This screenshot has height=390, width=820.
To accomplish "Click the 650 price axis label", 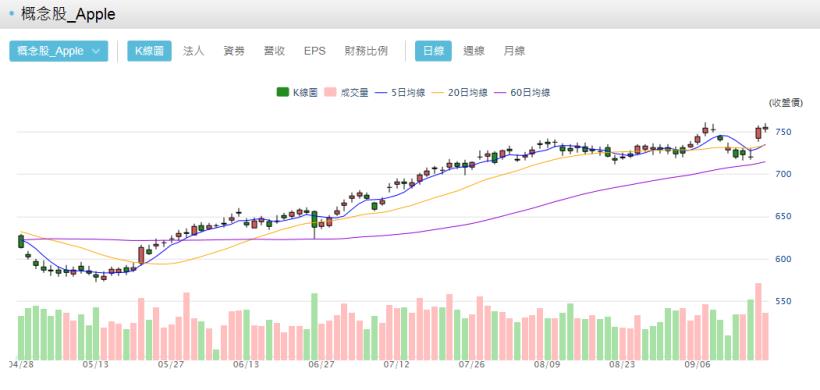I will click(x=783, y=216).
